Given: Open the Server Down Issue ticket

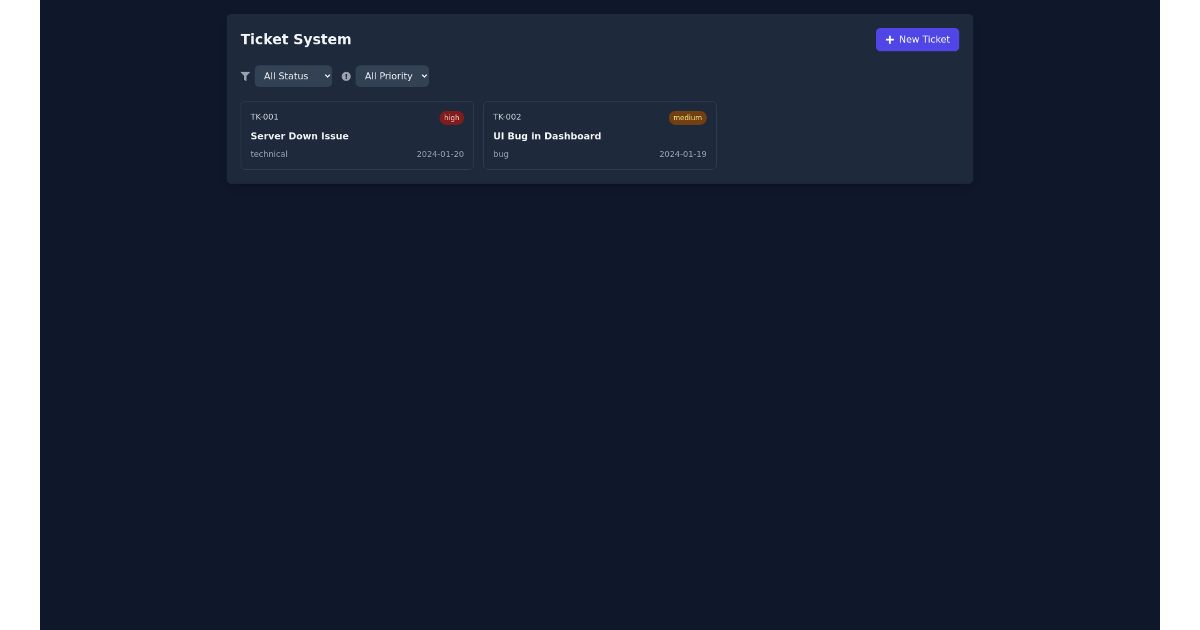Looking at the screenshot, I should [x=357, y=135].
